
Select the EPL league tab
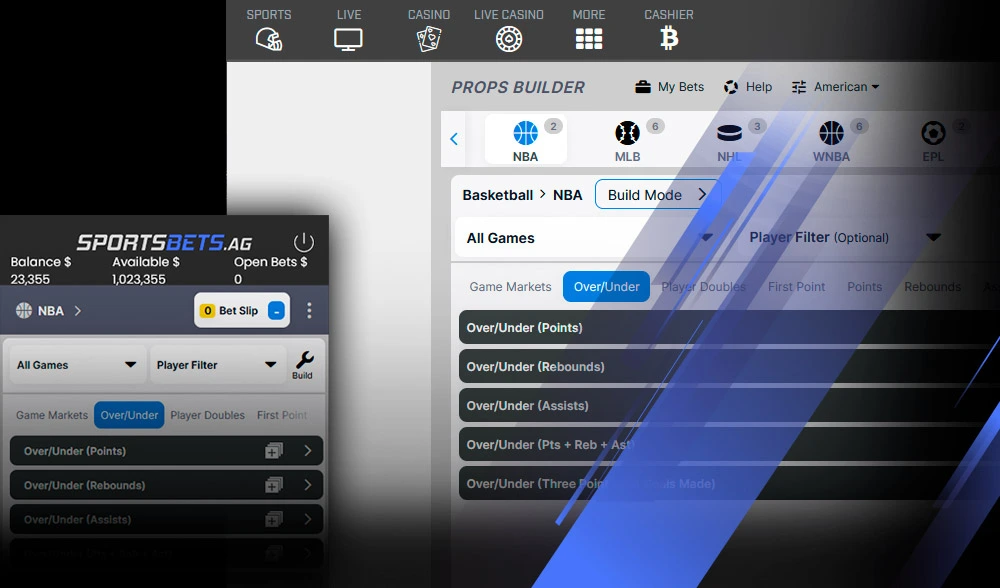[933, 140]
